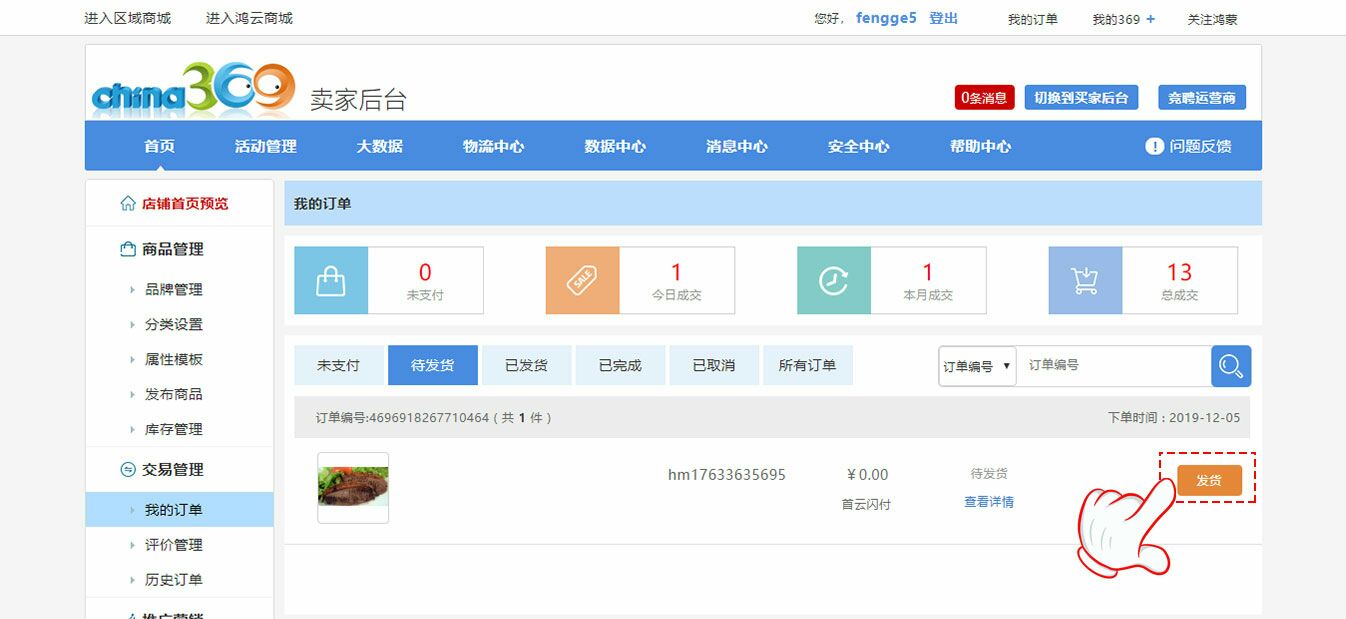Open 物流中心 in the navigation bar
The height and width of the screenshot is (619, 1346).
[x=493, y=146]
